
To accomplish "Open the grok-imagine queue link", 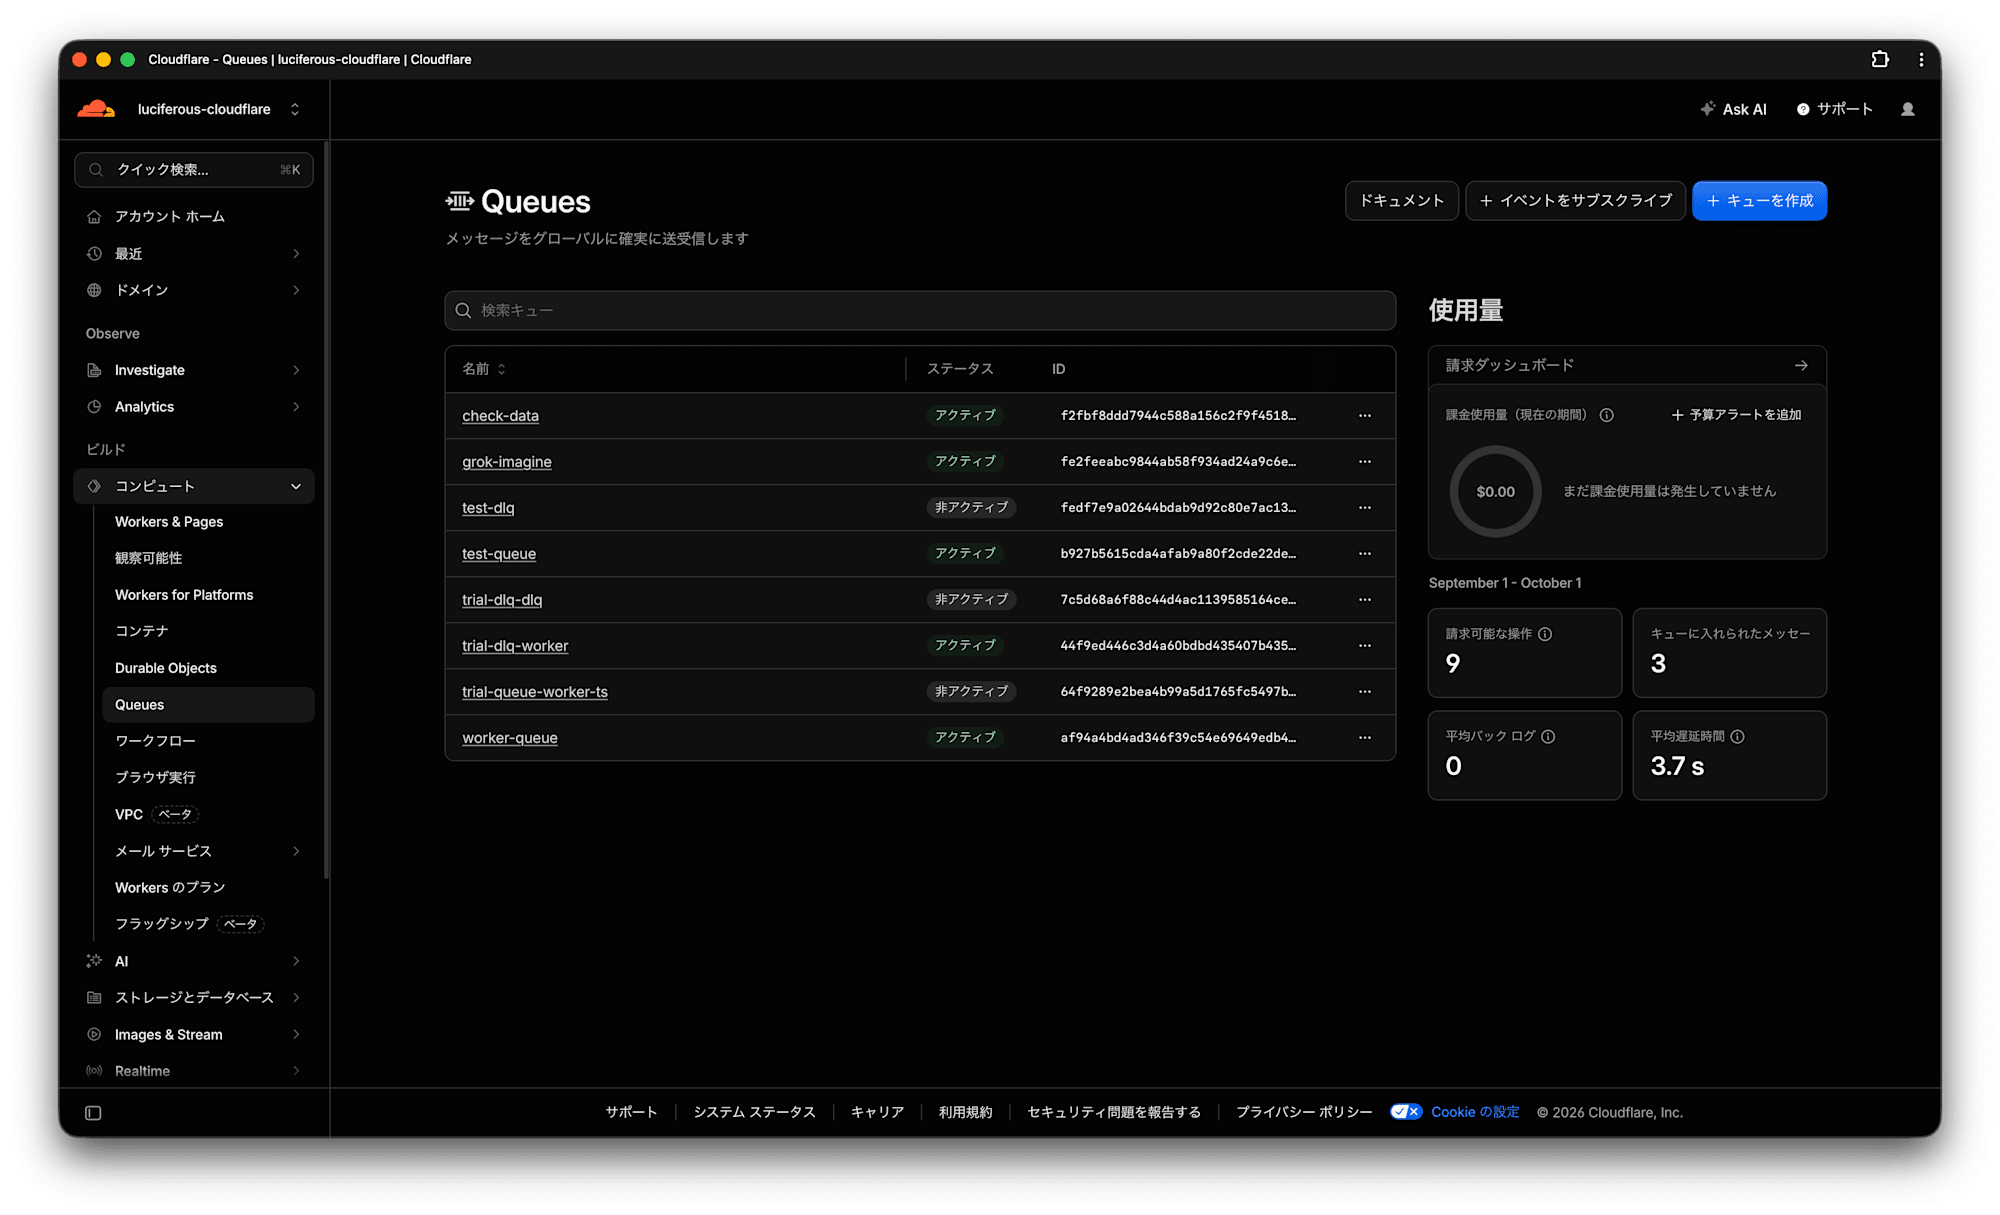I will pos(507,462).
